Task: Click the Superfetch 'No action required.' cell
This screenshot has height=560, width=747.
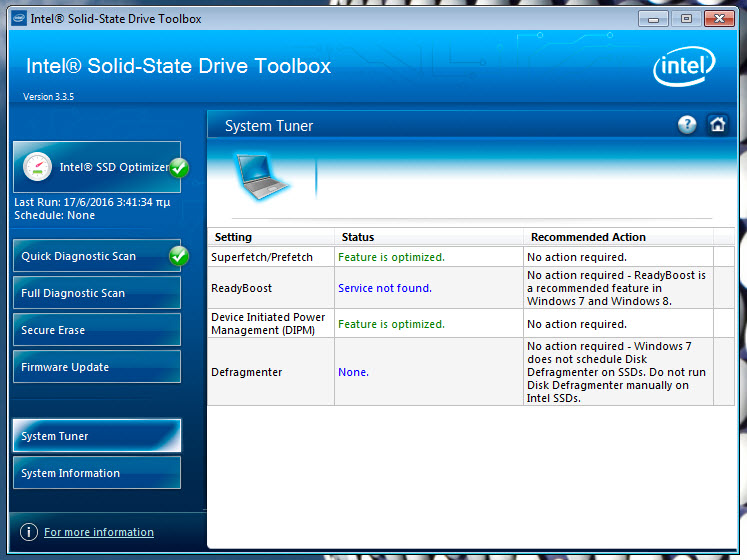Action: pos(618,257)
